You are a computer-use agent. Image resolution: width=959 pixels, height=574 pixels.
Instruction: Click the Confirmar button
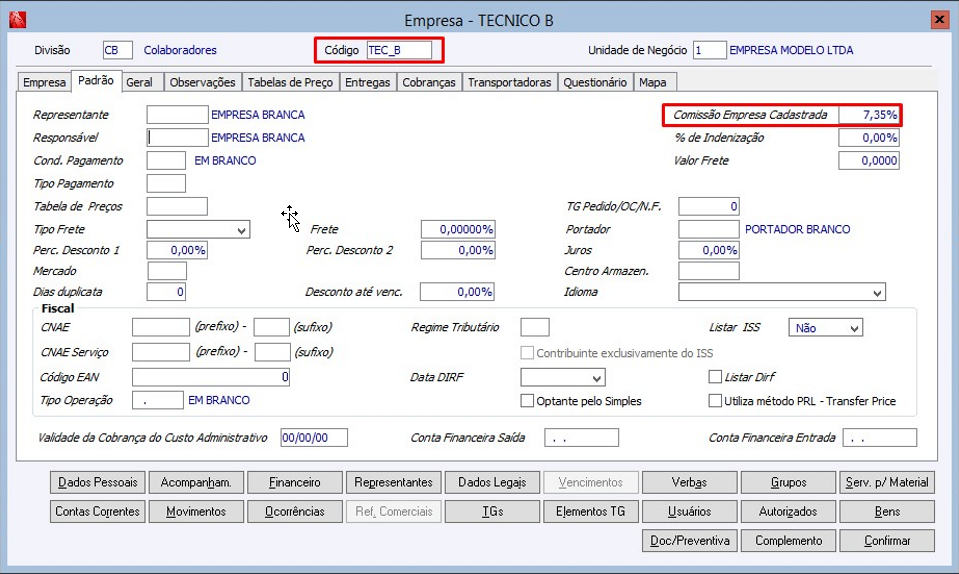point(887,541)
